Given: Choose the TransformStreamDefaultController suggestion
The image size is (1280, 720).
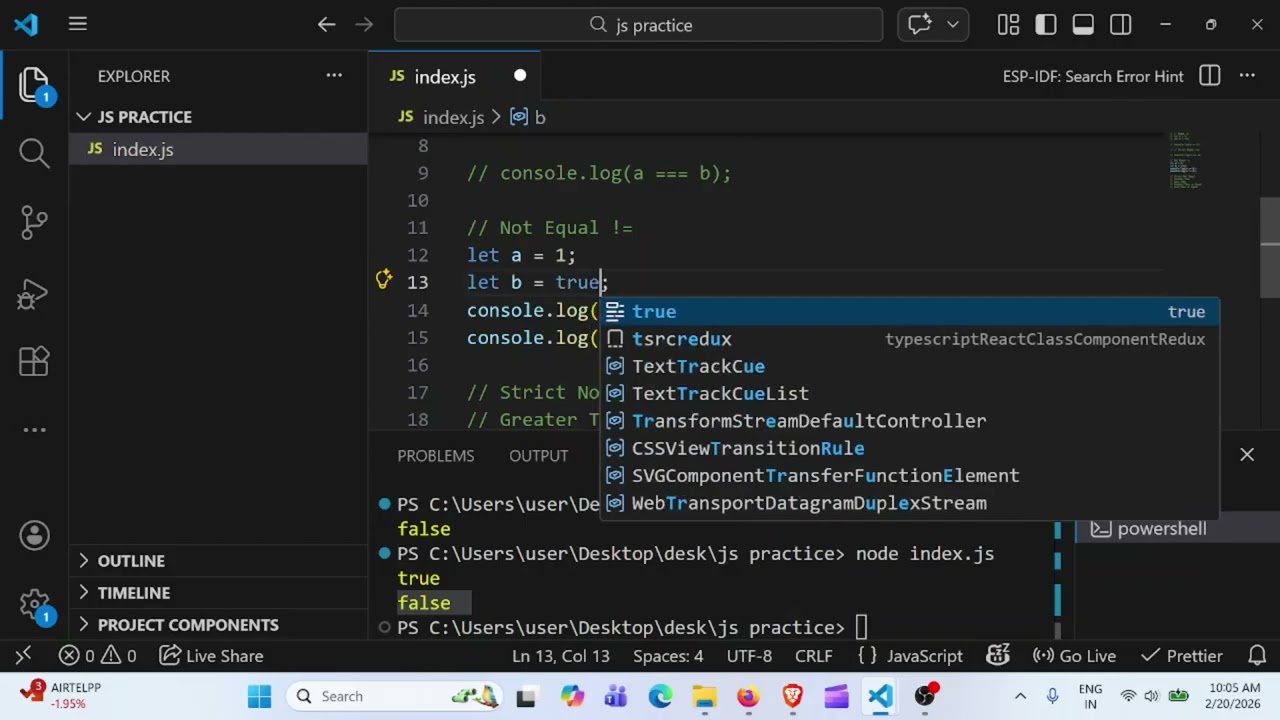Looking at the screenshot, I should pos(909,421).
